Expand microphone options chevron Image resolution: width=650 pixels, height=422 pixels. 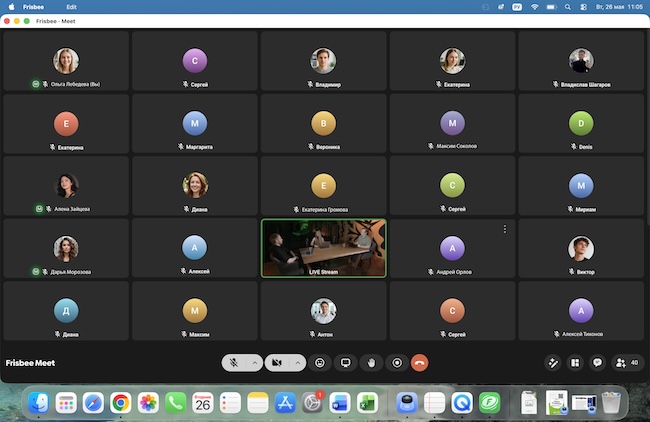click(255, 363)
